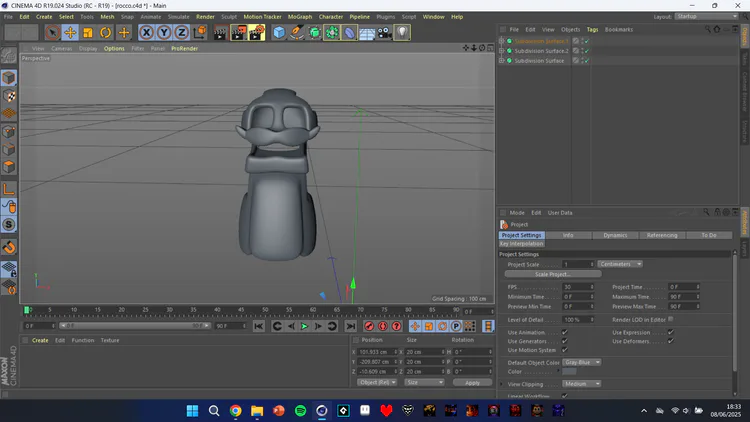Click the MoGraph Array generator icon

pos(332,33)
